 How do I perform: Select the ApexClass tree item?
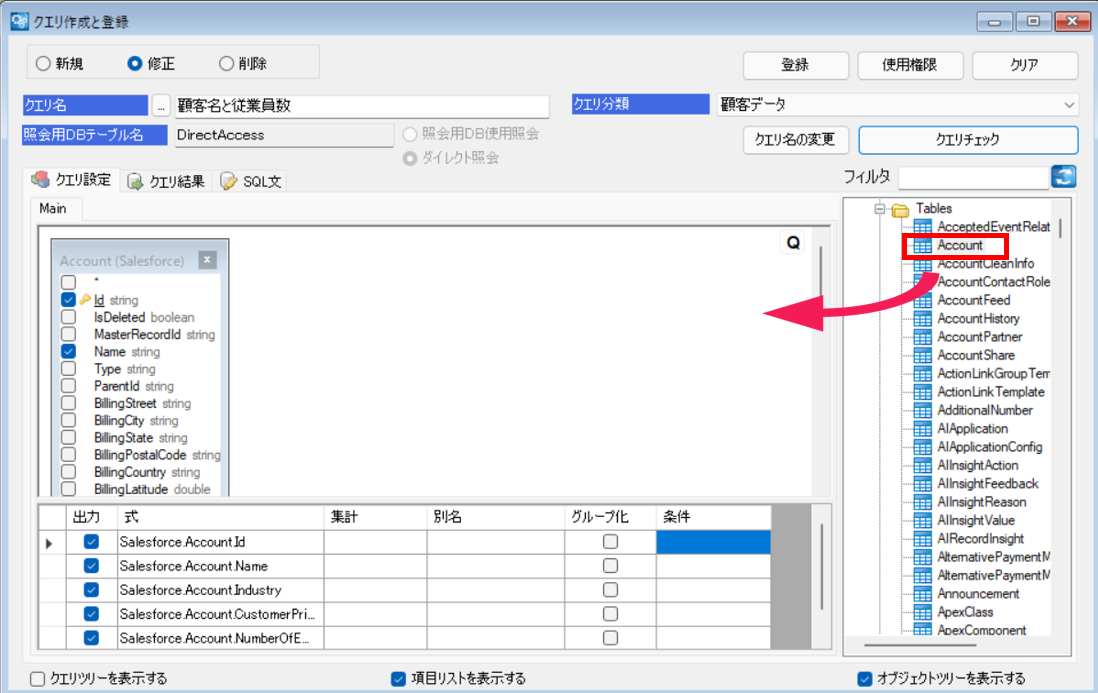pos(965,612)
